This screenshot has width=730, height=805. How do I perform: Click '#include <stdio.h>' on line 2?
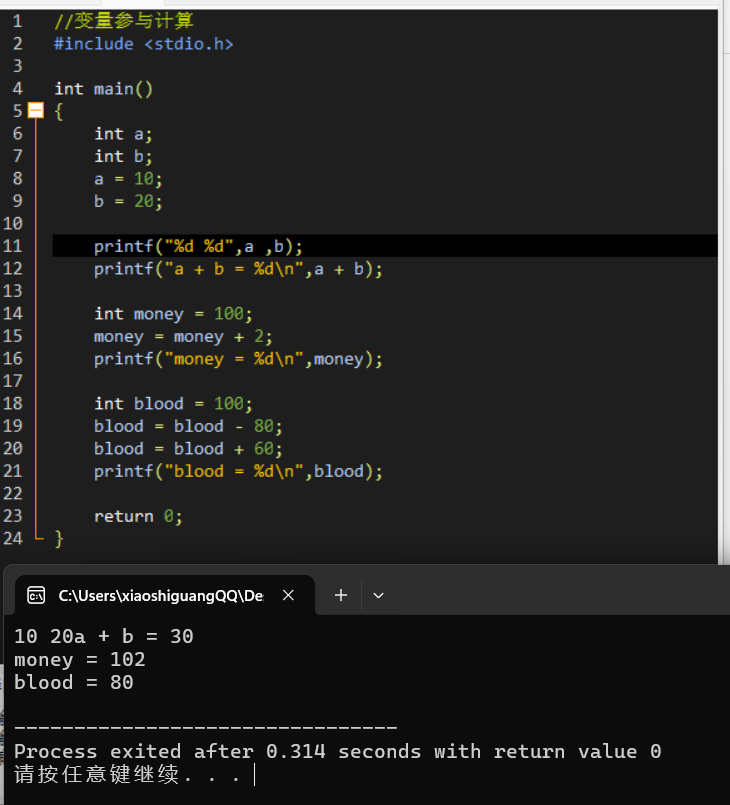coord(144,44)
